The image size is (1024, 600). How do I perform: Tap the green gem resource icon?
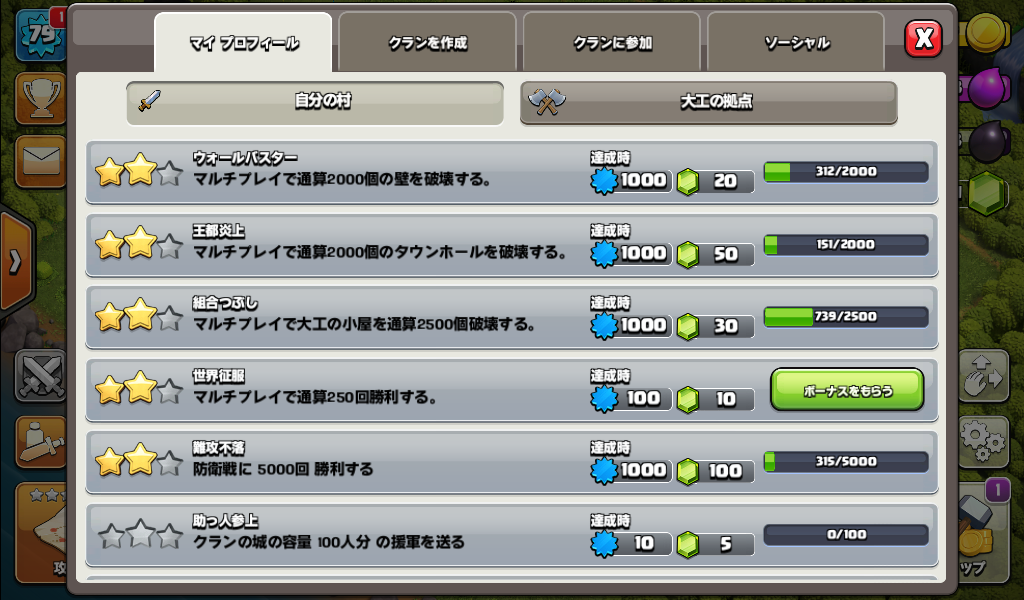pyautogui.click(x=987, y=194)
